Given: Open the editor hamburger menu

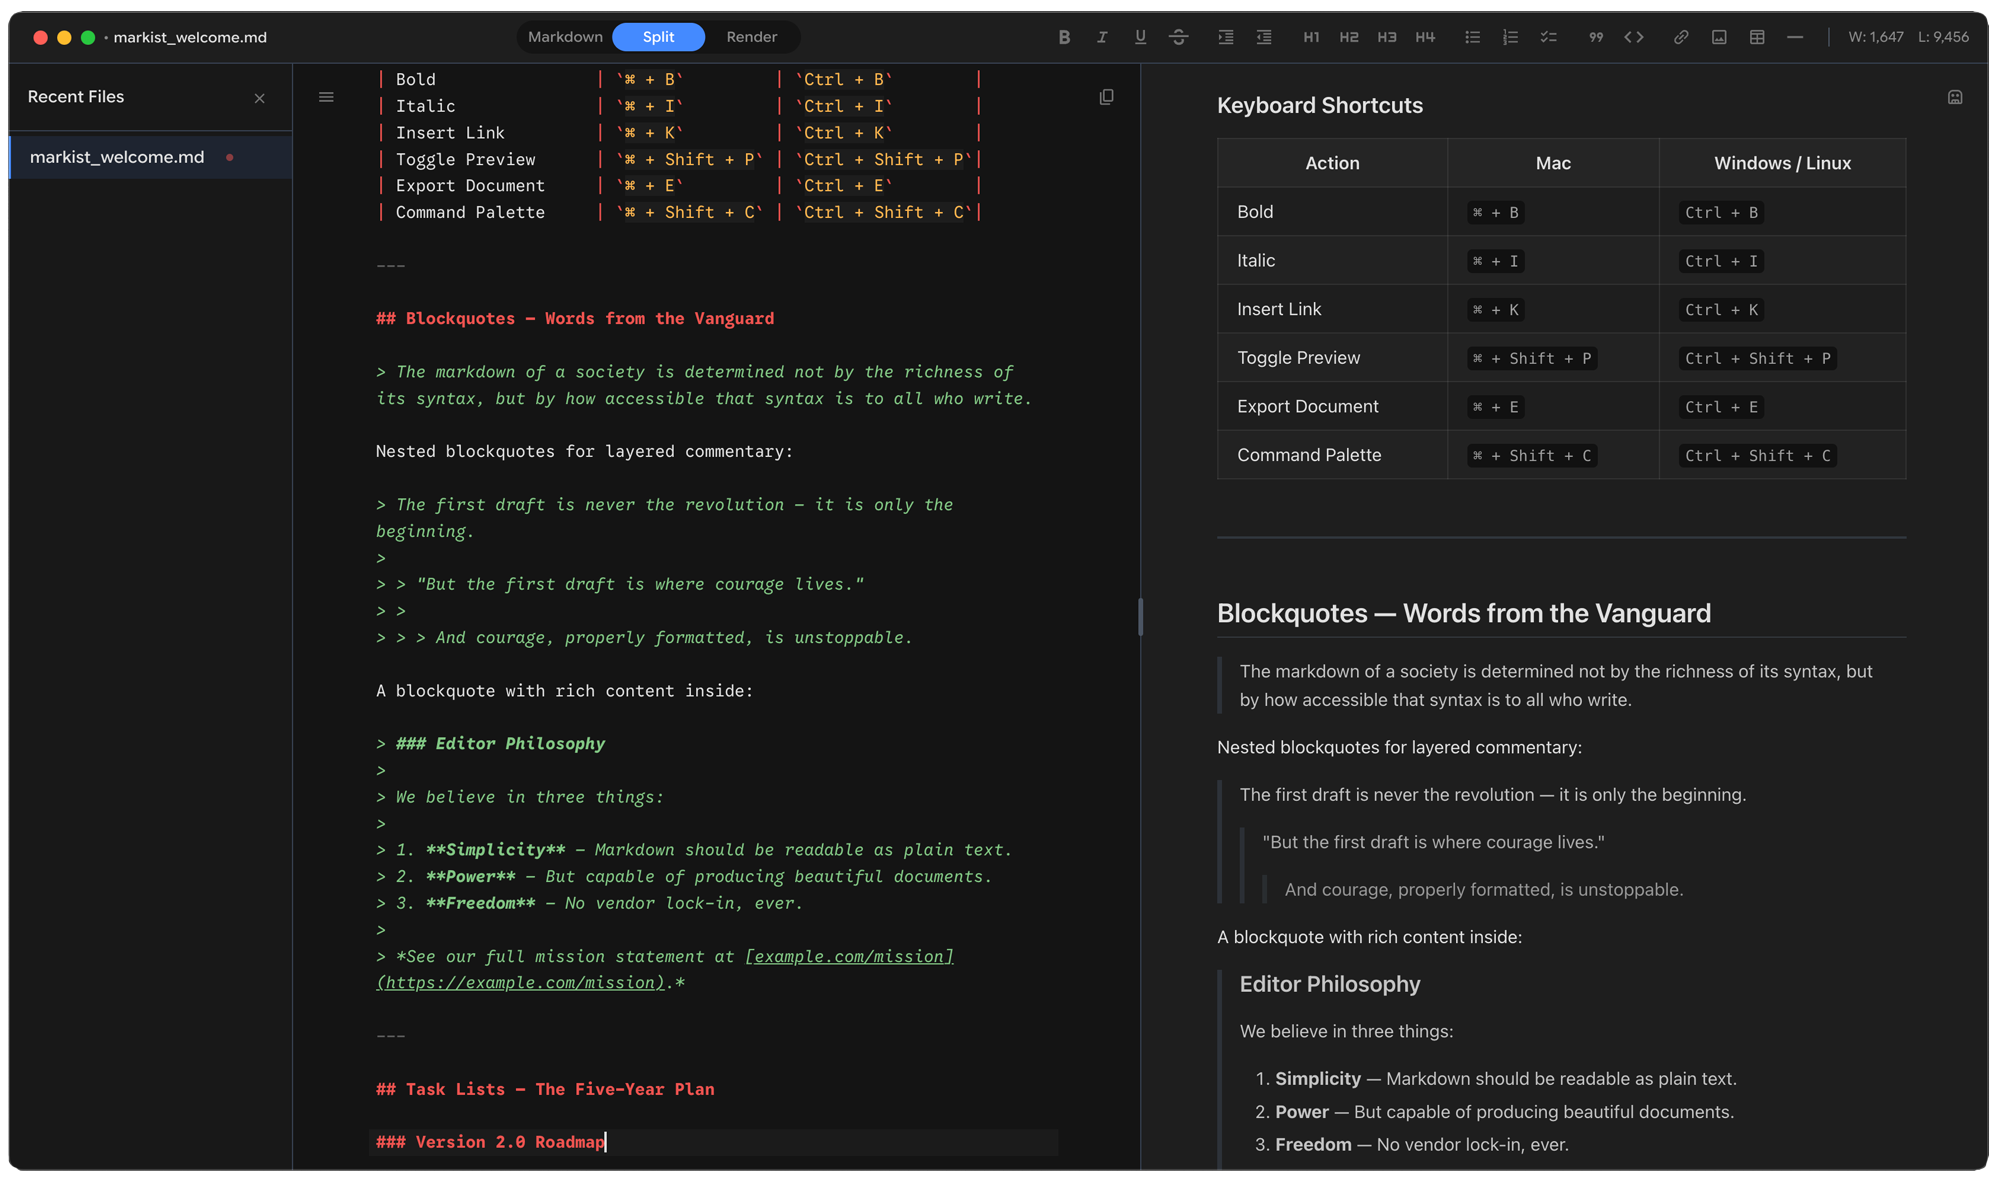Looking at the screenshot, I should coord(326,96).
